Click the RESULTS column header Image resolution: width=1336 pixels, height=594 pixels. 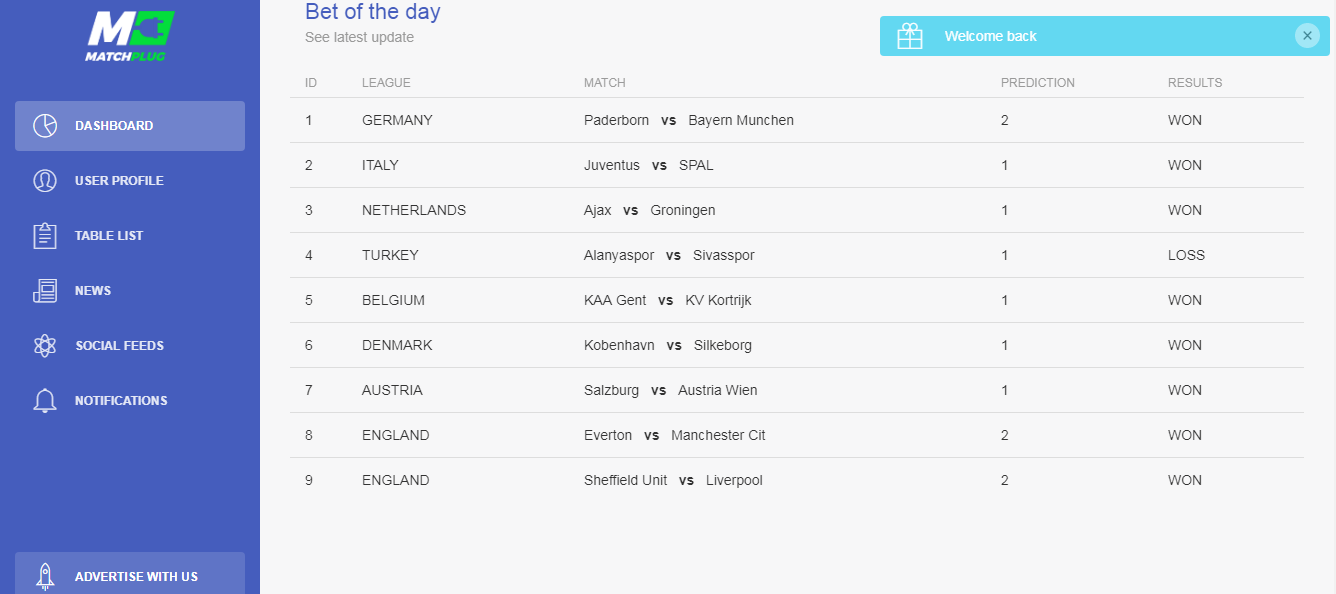tap(1195, 83)
